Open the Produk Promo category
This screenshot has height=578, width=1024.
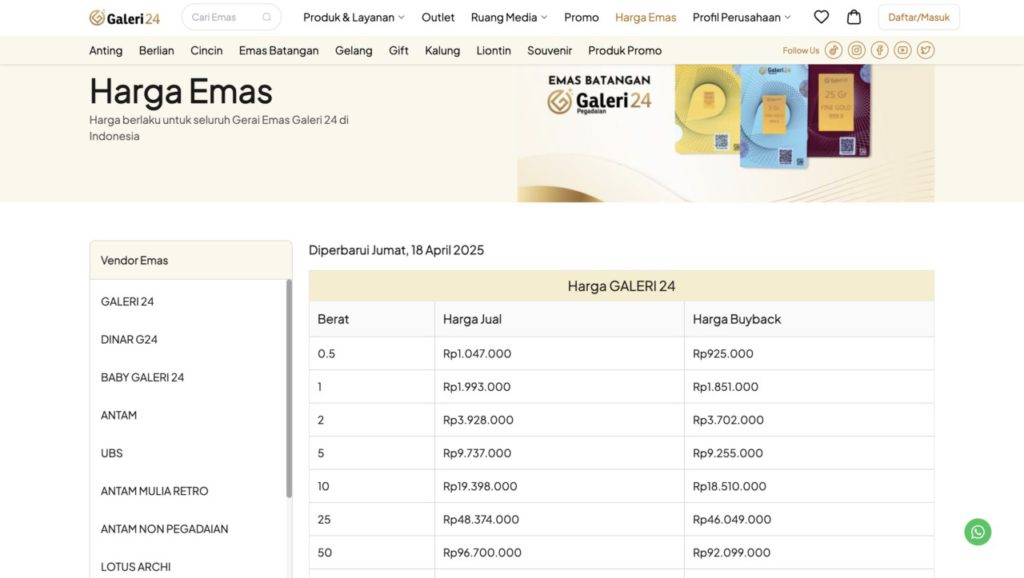[624, 50]
